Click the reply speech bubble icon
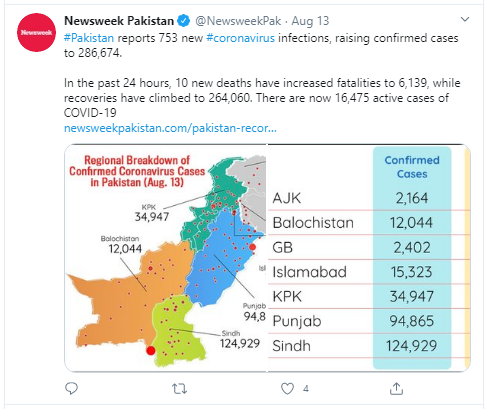 pyautogui.click(x=71, y=388)
